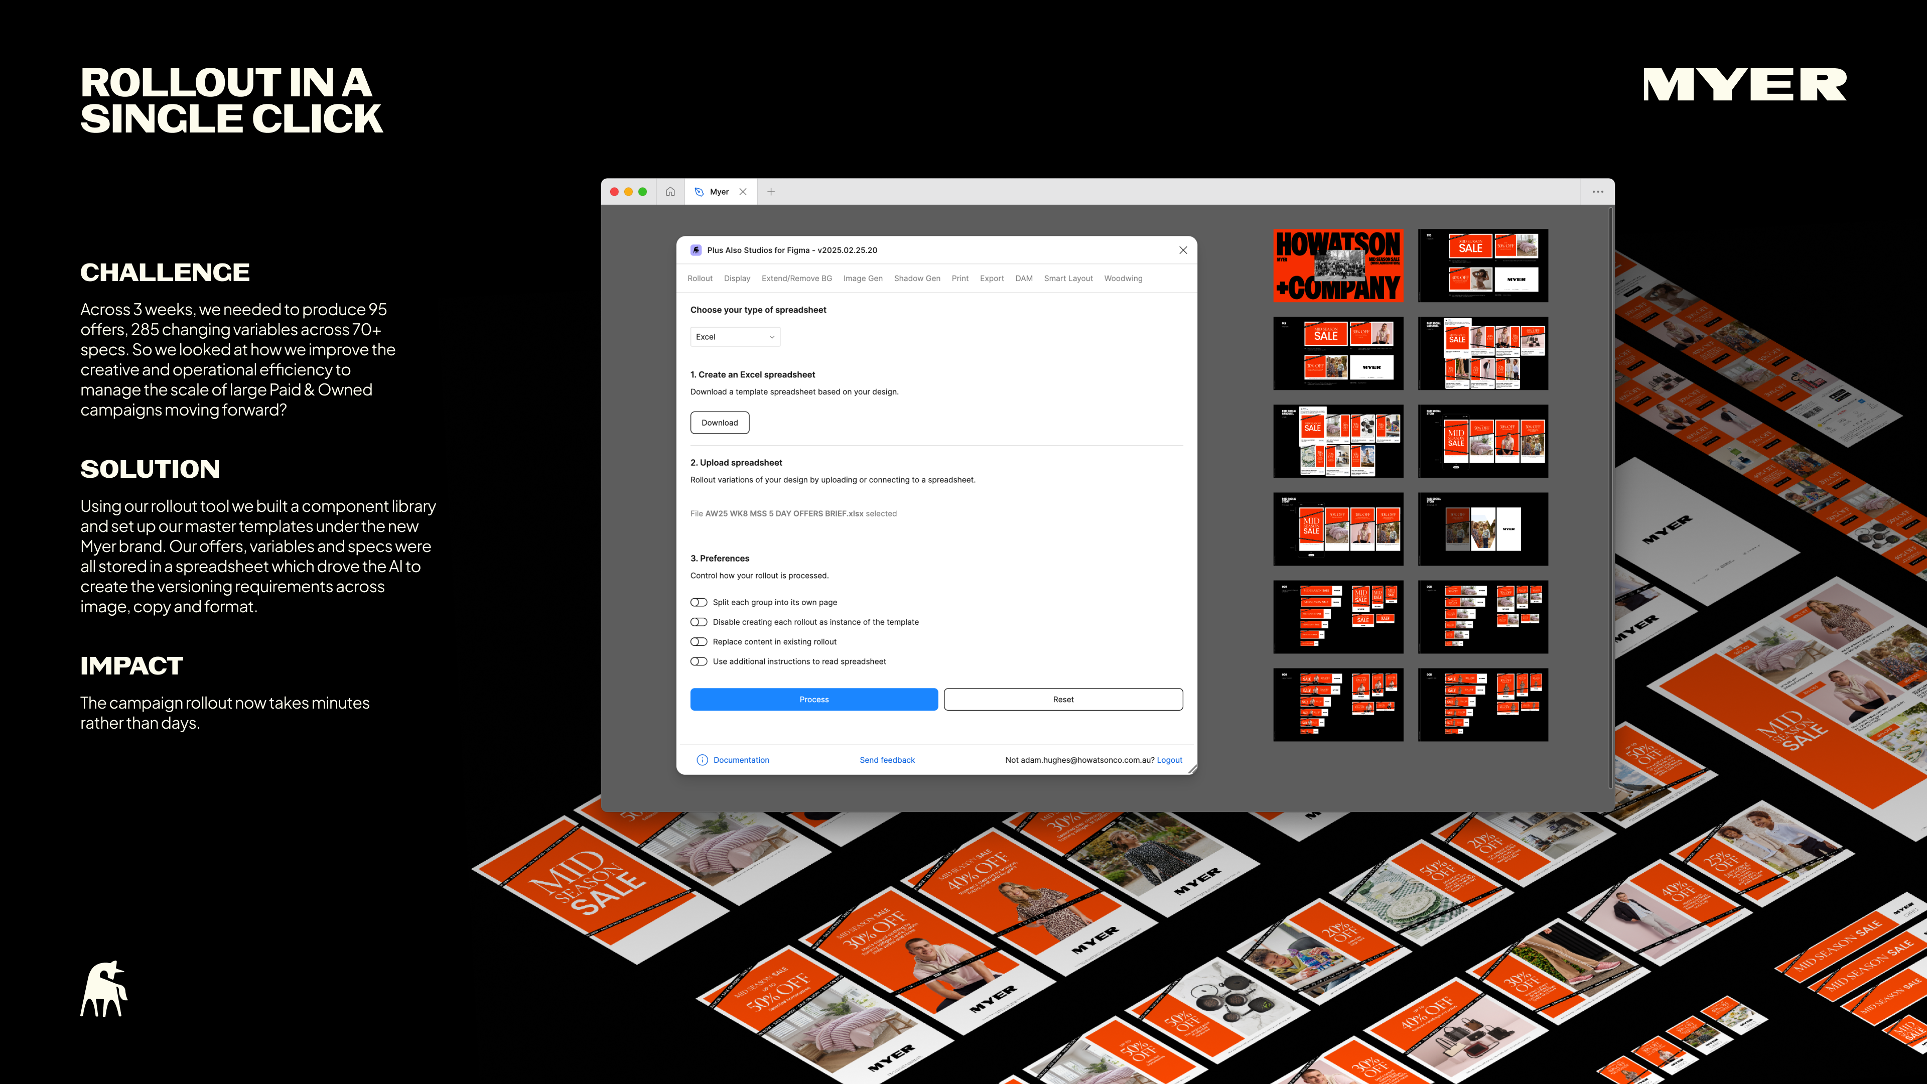Open the Excel spreadsheet type dropdown
Image resolution: width=1928 pixels, height=1084 pixels.
coord(735,337)
